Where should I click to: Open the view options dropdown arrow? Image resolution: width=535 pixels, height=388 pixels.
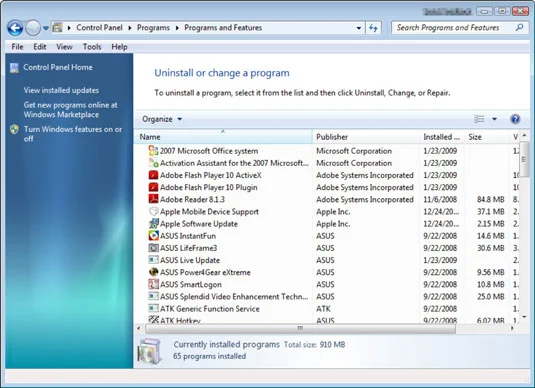click(x=494, y=119)
